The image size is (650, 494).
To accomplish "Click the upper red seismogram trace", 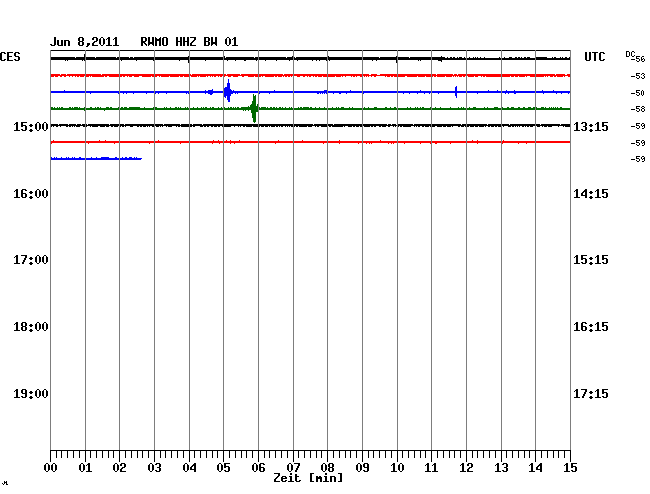I will 310,75.
